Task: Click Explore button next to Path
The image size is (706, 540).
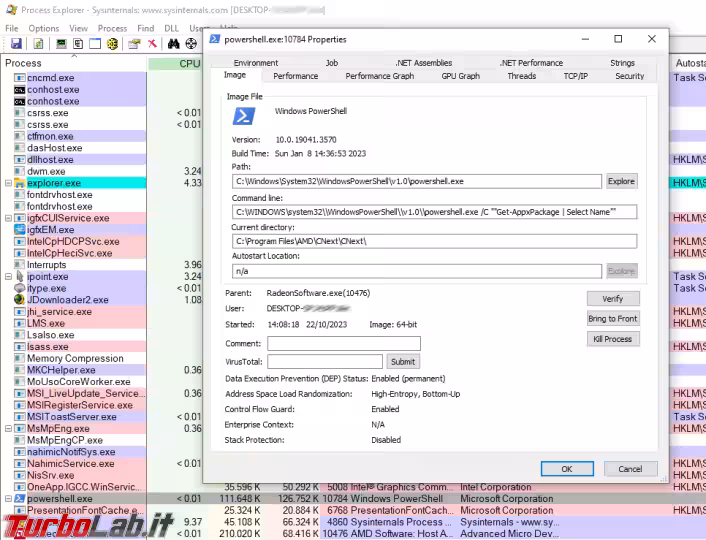Action: pyautogui.click(x=621, y=182)
